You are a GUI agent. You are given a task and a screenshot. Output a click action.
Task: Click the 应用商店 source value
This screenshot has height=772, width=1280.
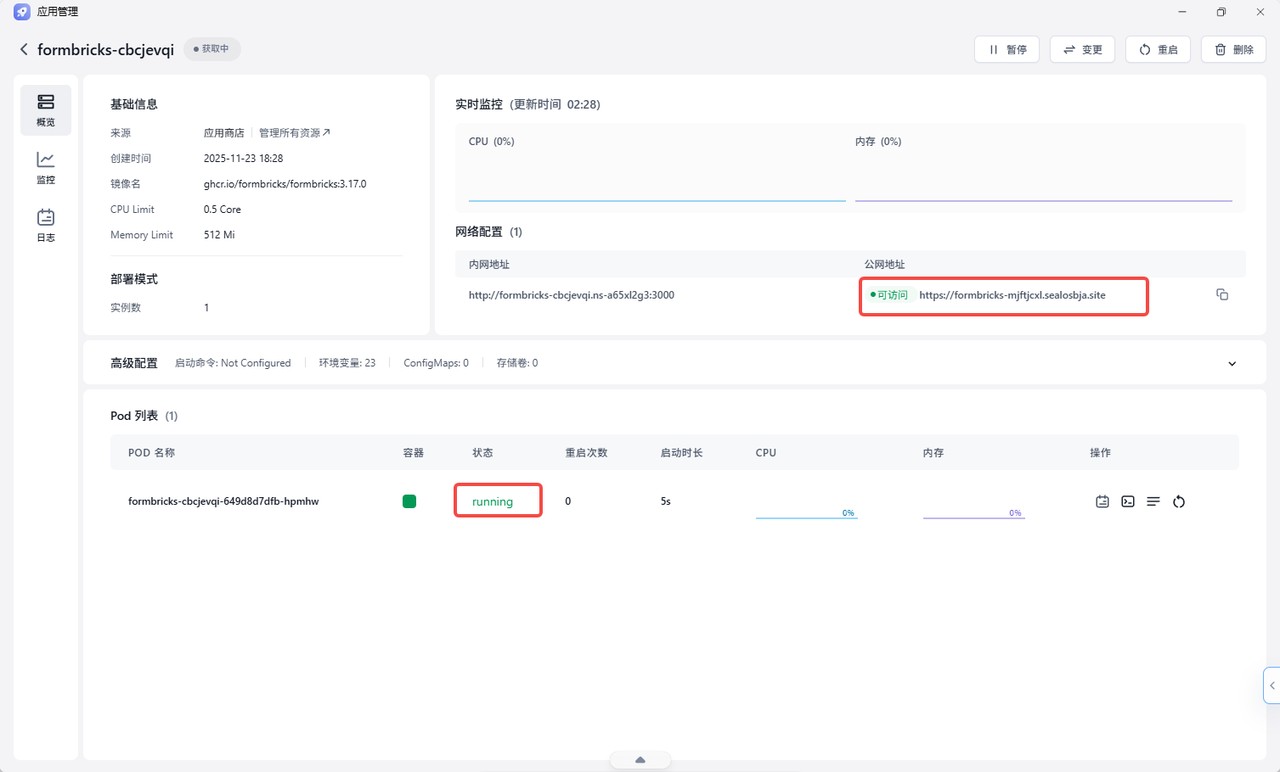[x=224, y=132]
